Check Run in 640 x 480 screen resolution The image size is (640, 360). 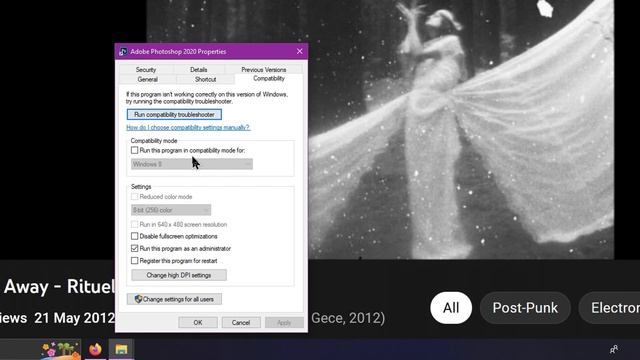134,224
